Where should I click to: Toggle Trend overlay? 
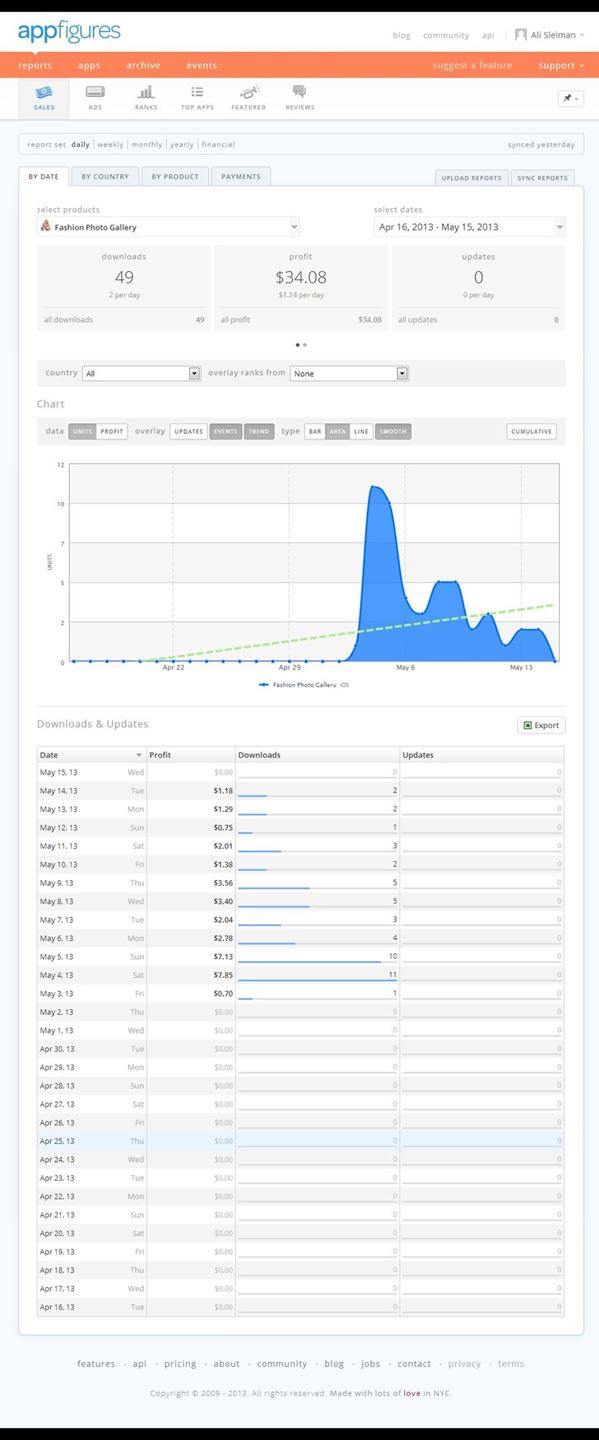point(259,431)
